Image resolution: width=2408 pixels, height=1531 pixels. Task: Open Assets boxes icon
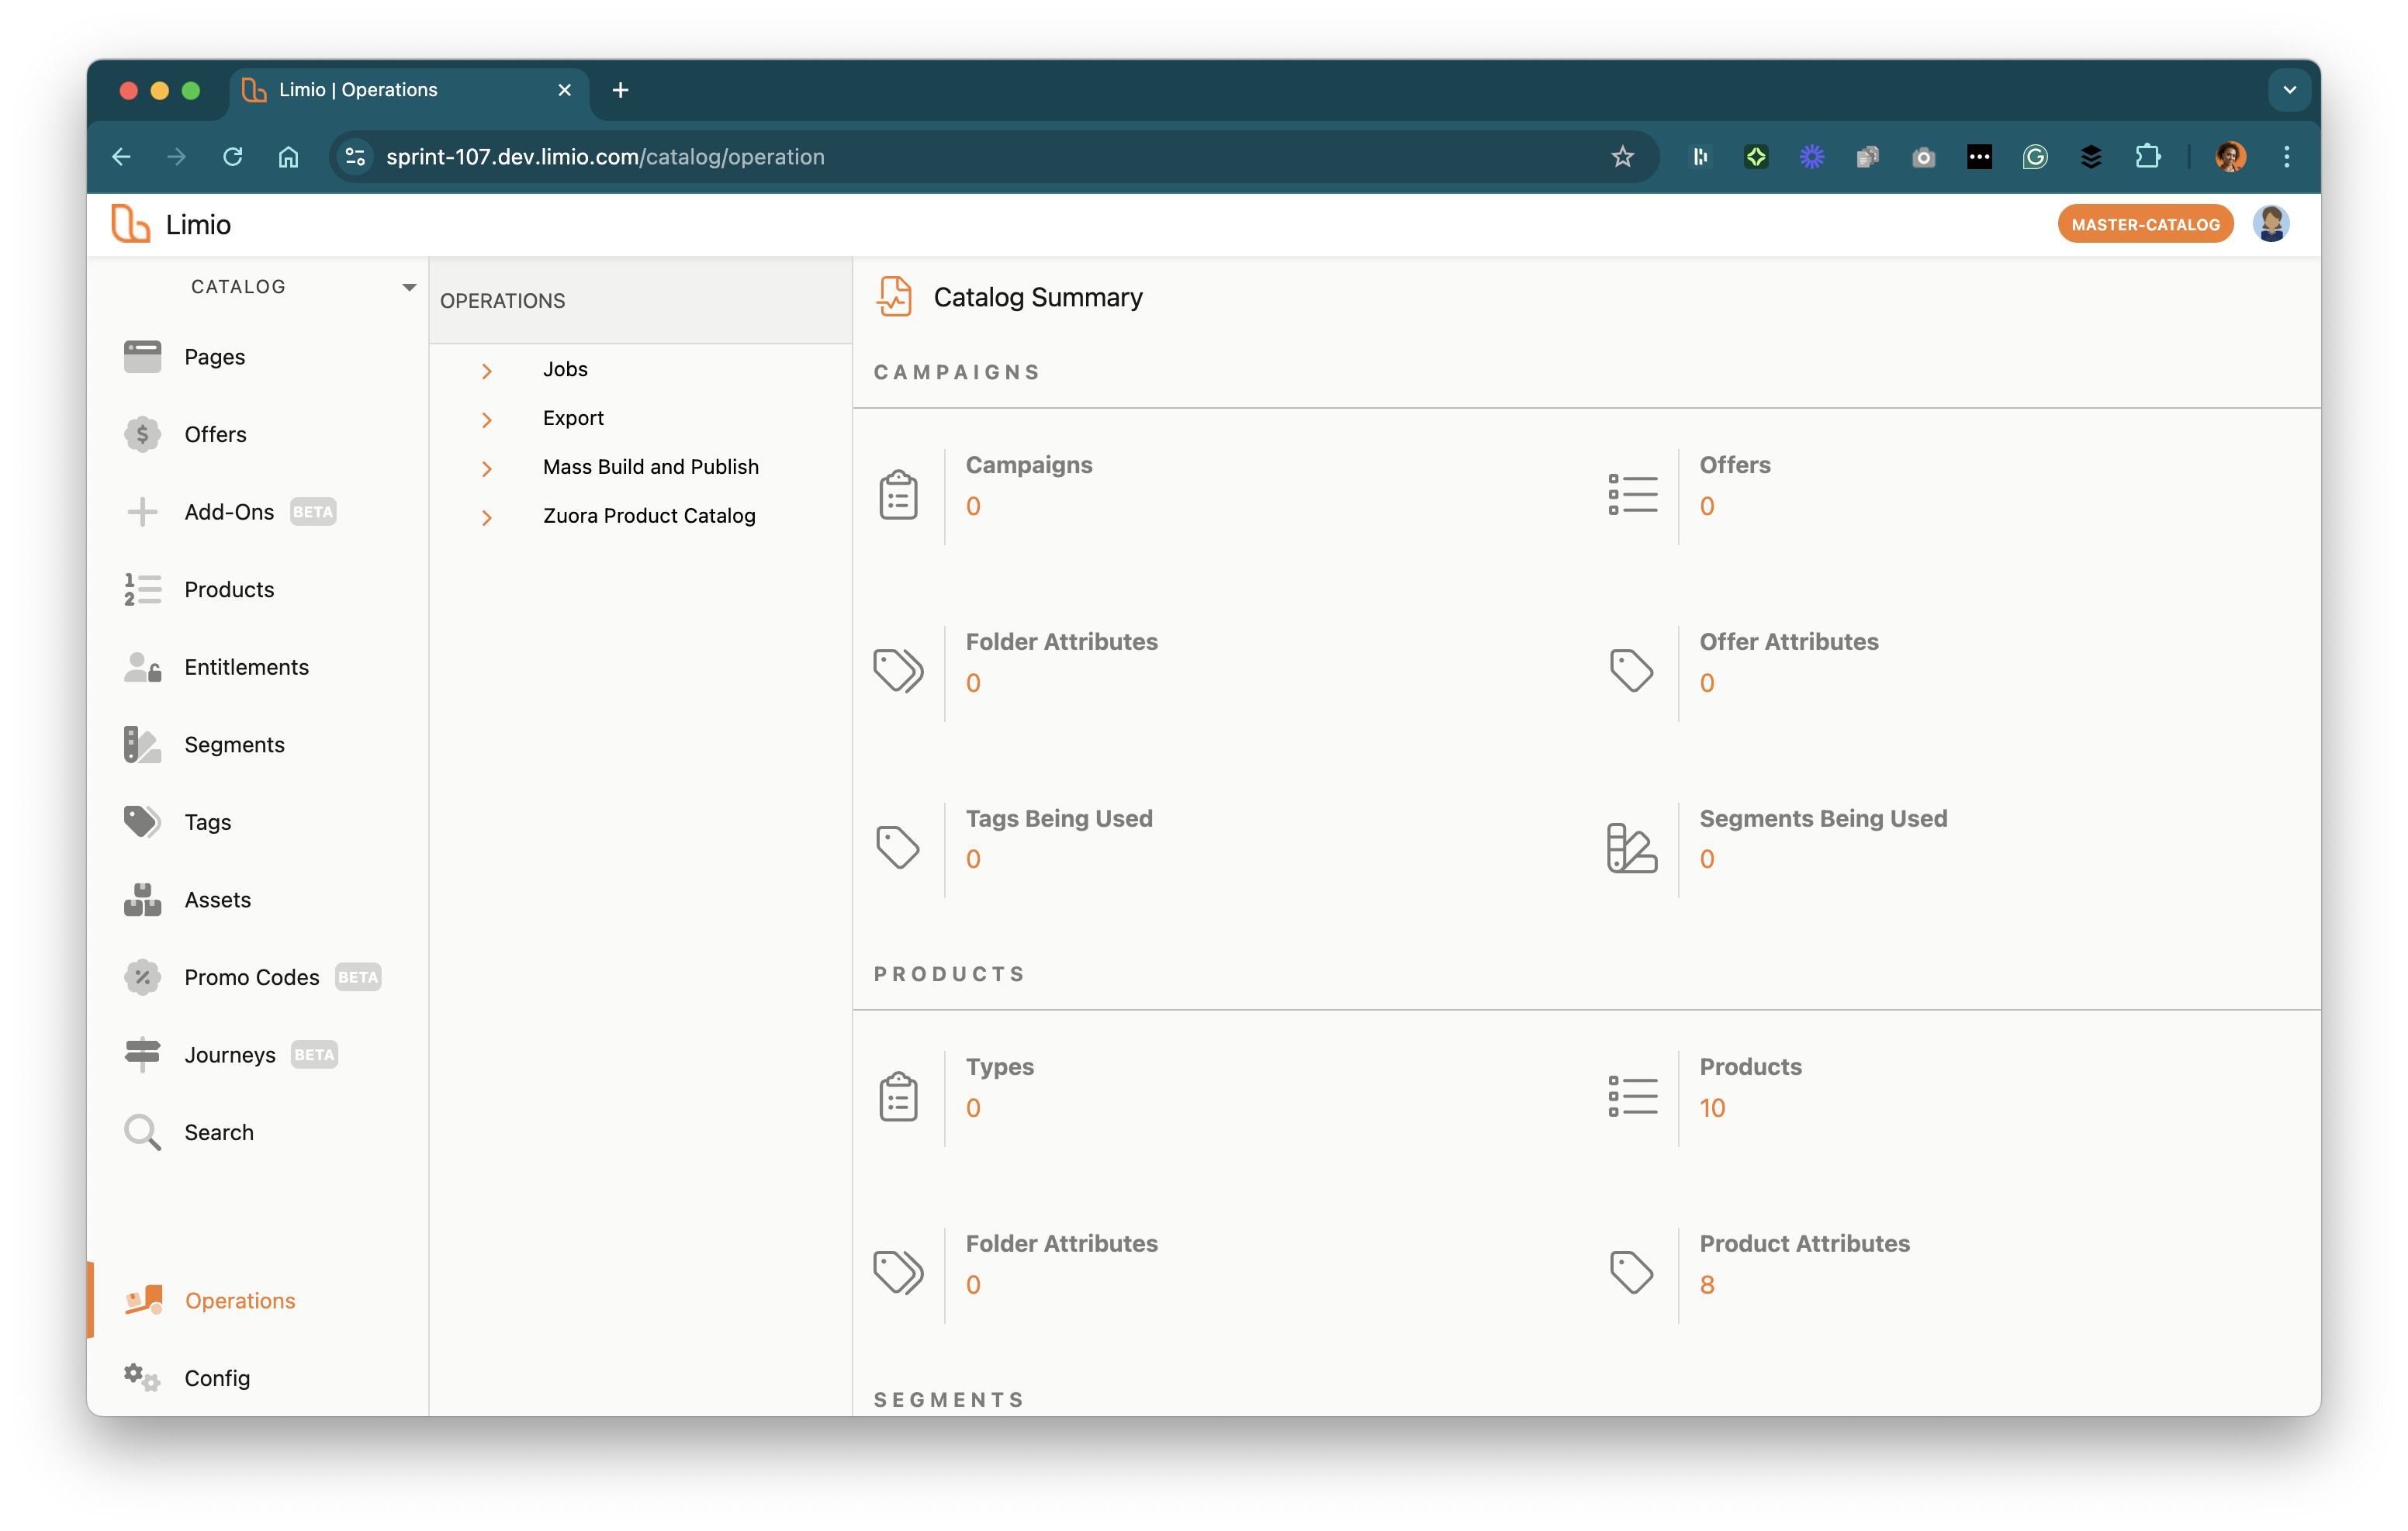(142, 899)
